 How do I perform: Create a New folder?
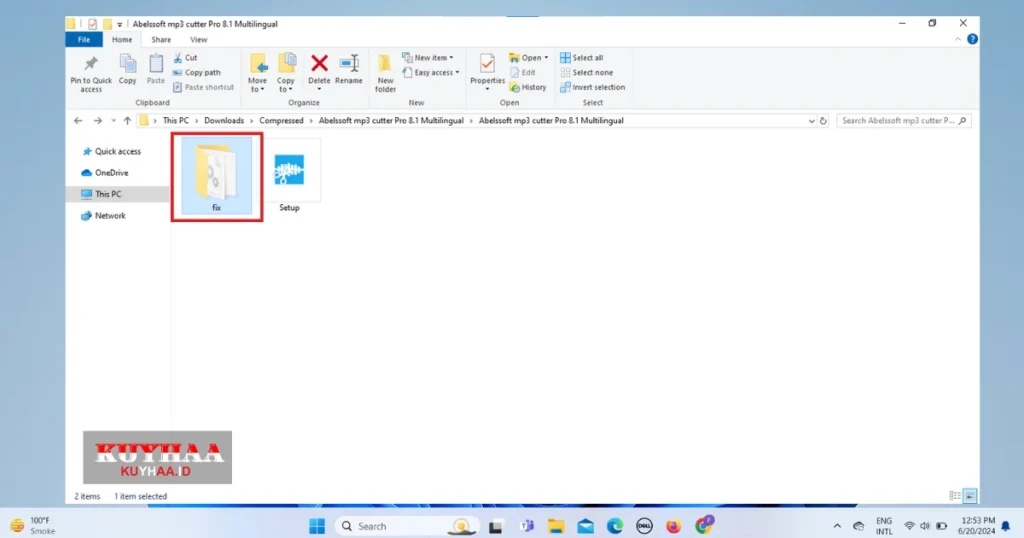click(385, 74)
